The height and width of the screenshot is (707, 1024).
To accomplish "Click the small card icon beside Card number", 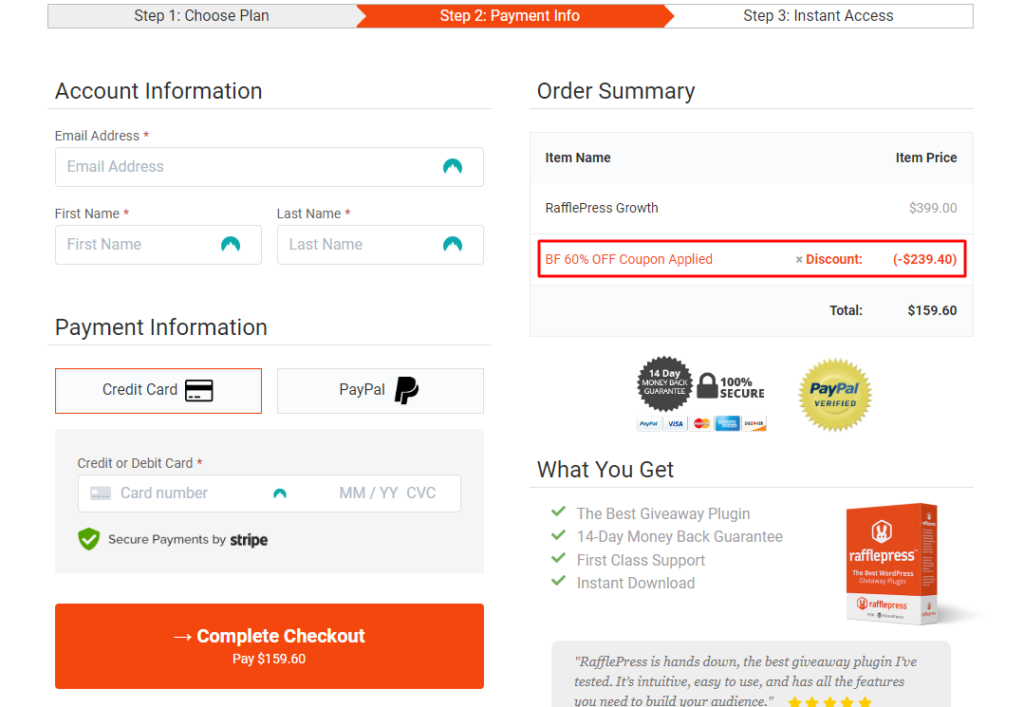I will coord(101,494).
